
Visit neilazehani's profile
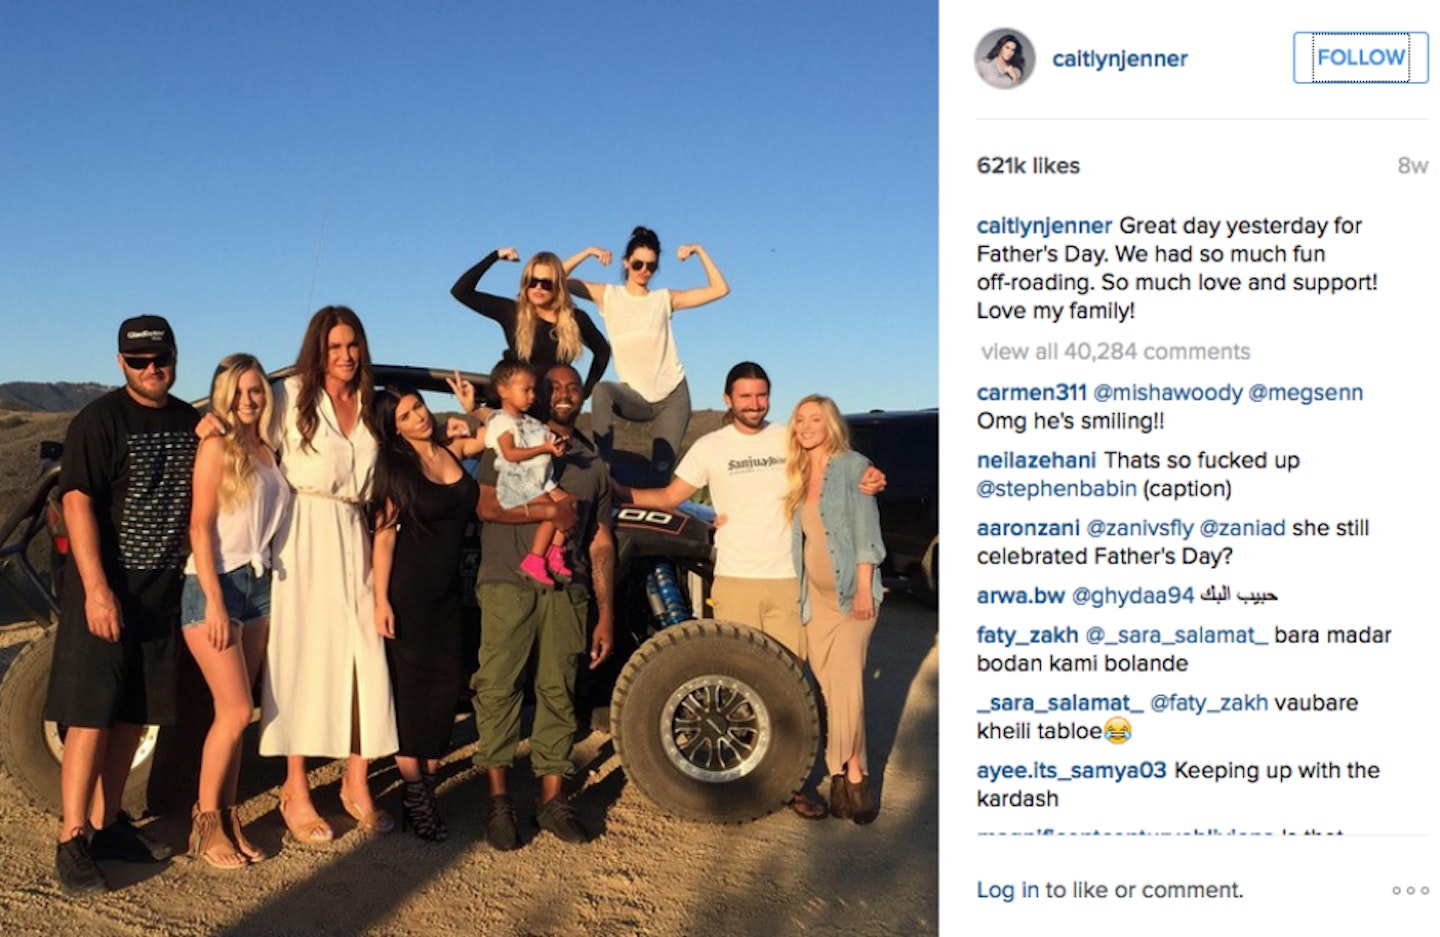tap(1036, 461)
